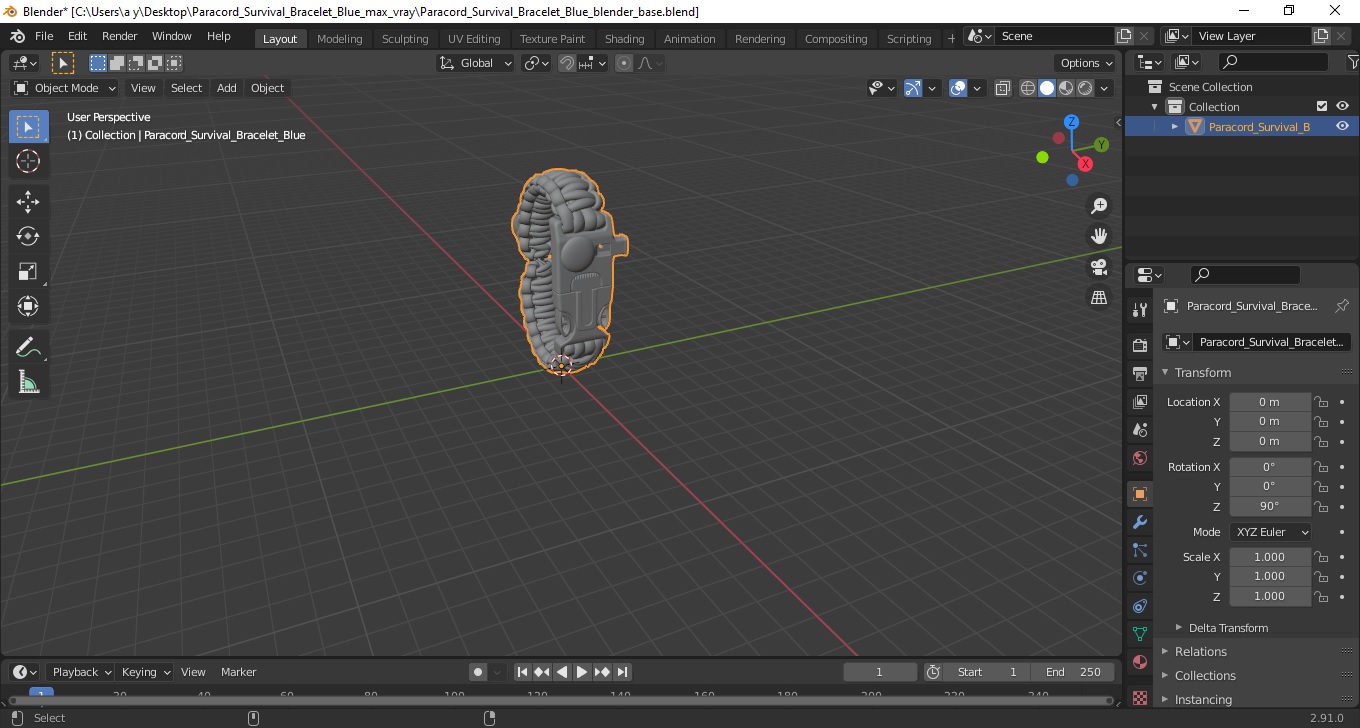Open the Modifier properties wrench tab
The width and height of the screenshot is (1360, 728).
(1140, 522)
